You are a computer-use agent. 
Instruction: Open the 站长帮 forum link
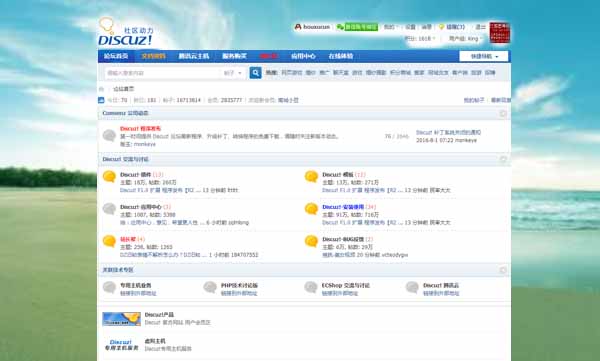(x=128, y=239)
